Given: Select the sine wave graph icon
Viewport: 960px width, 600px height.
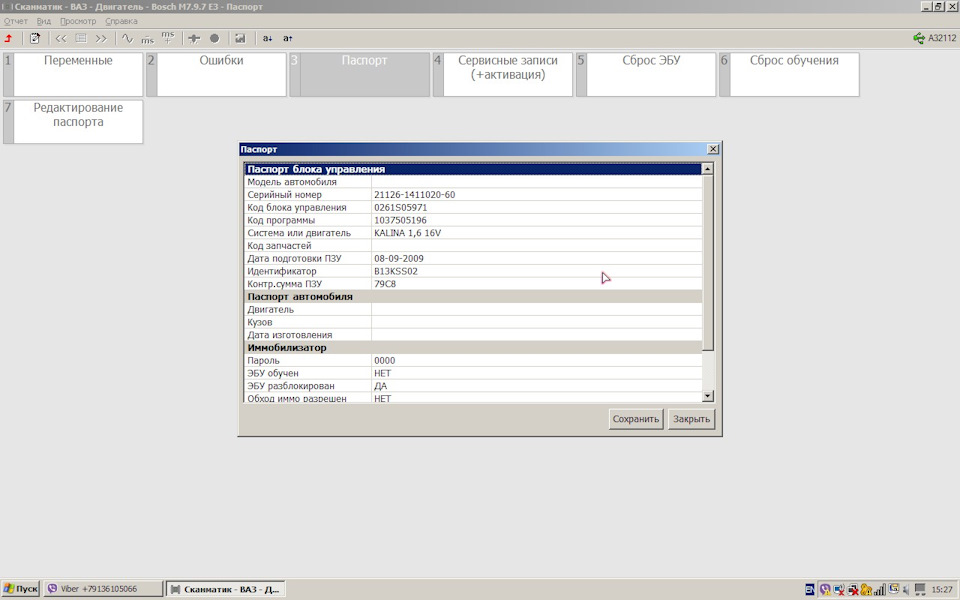Looking at the screenshot, I should (127, 38).
